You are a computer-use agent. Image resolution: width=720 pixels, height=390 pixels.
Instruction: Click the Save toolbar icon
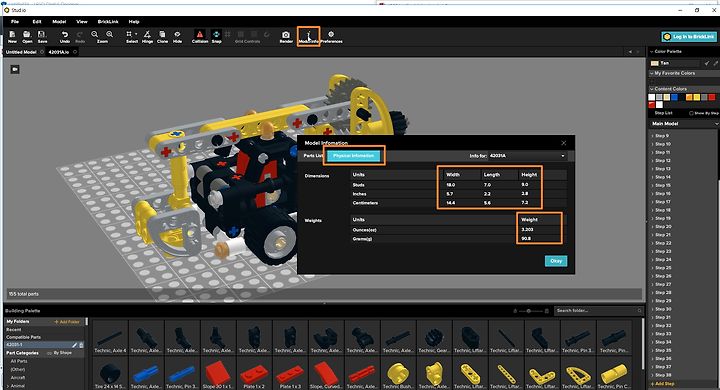[42, 37]
